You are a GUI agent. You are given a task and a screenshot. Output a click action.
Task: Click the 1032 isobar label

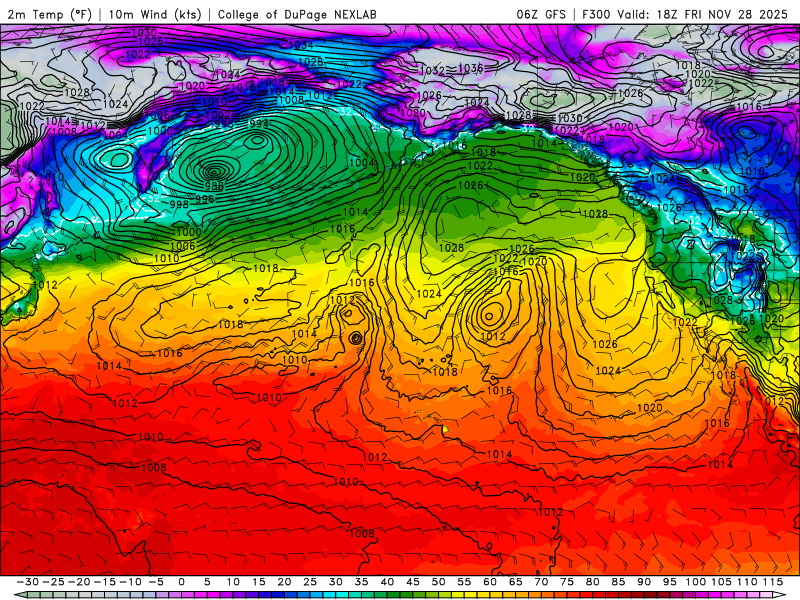(432, 71)
